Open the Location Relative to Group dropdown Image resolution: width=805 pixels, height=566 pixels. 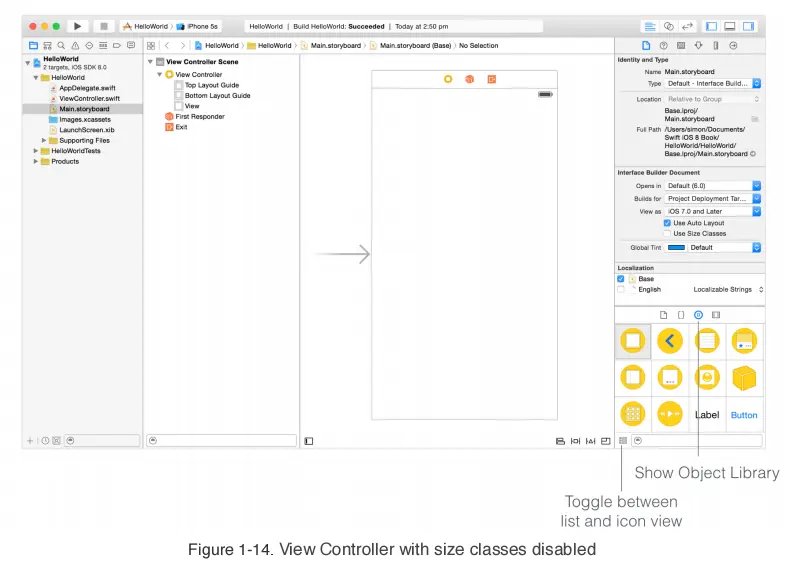[713, 99]
